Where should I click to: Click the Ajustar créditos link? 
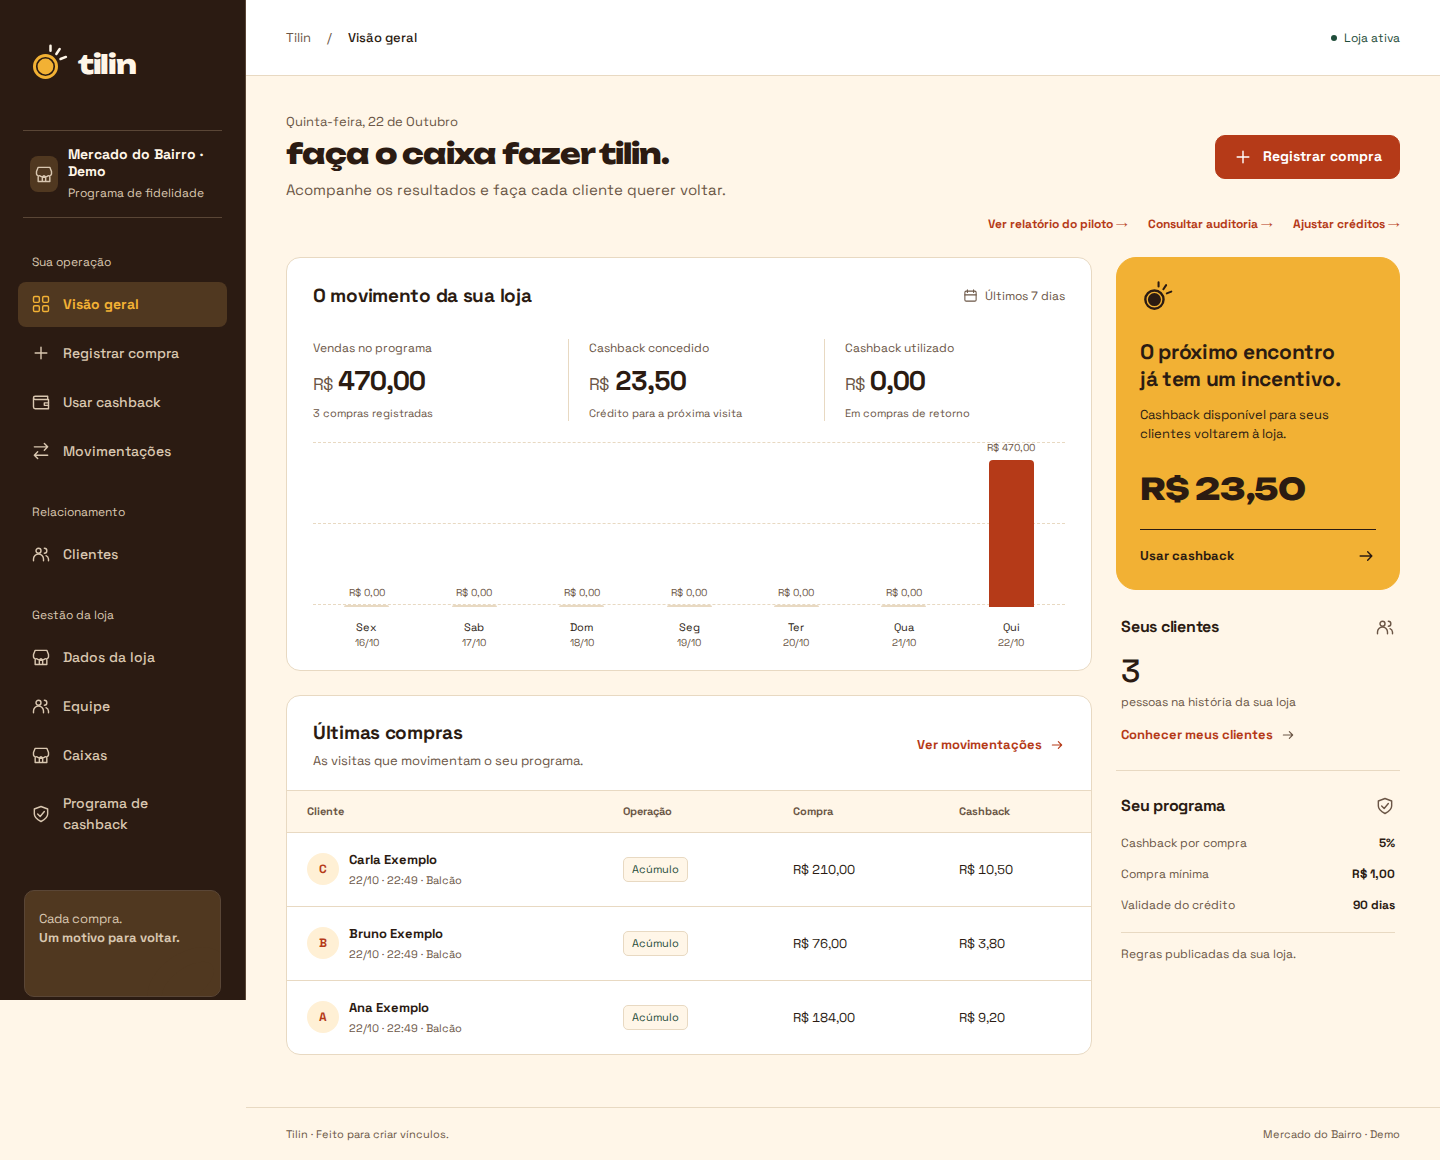1346,224
